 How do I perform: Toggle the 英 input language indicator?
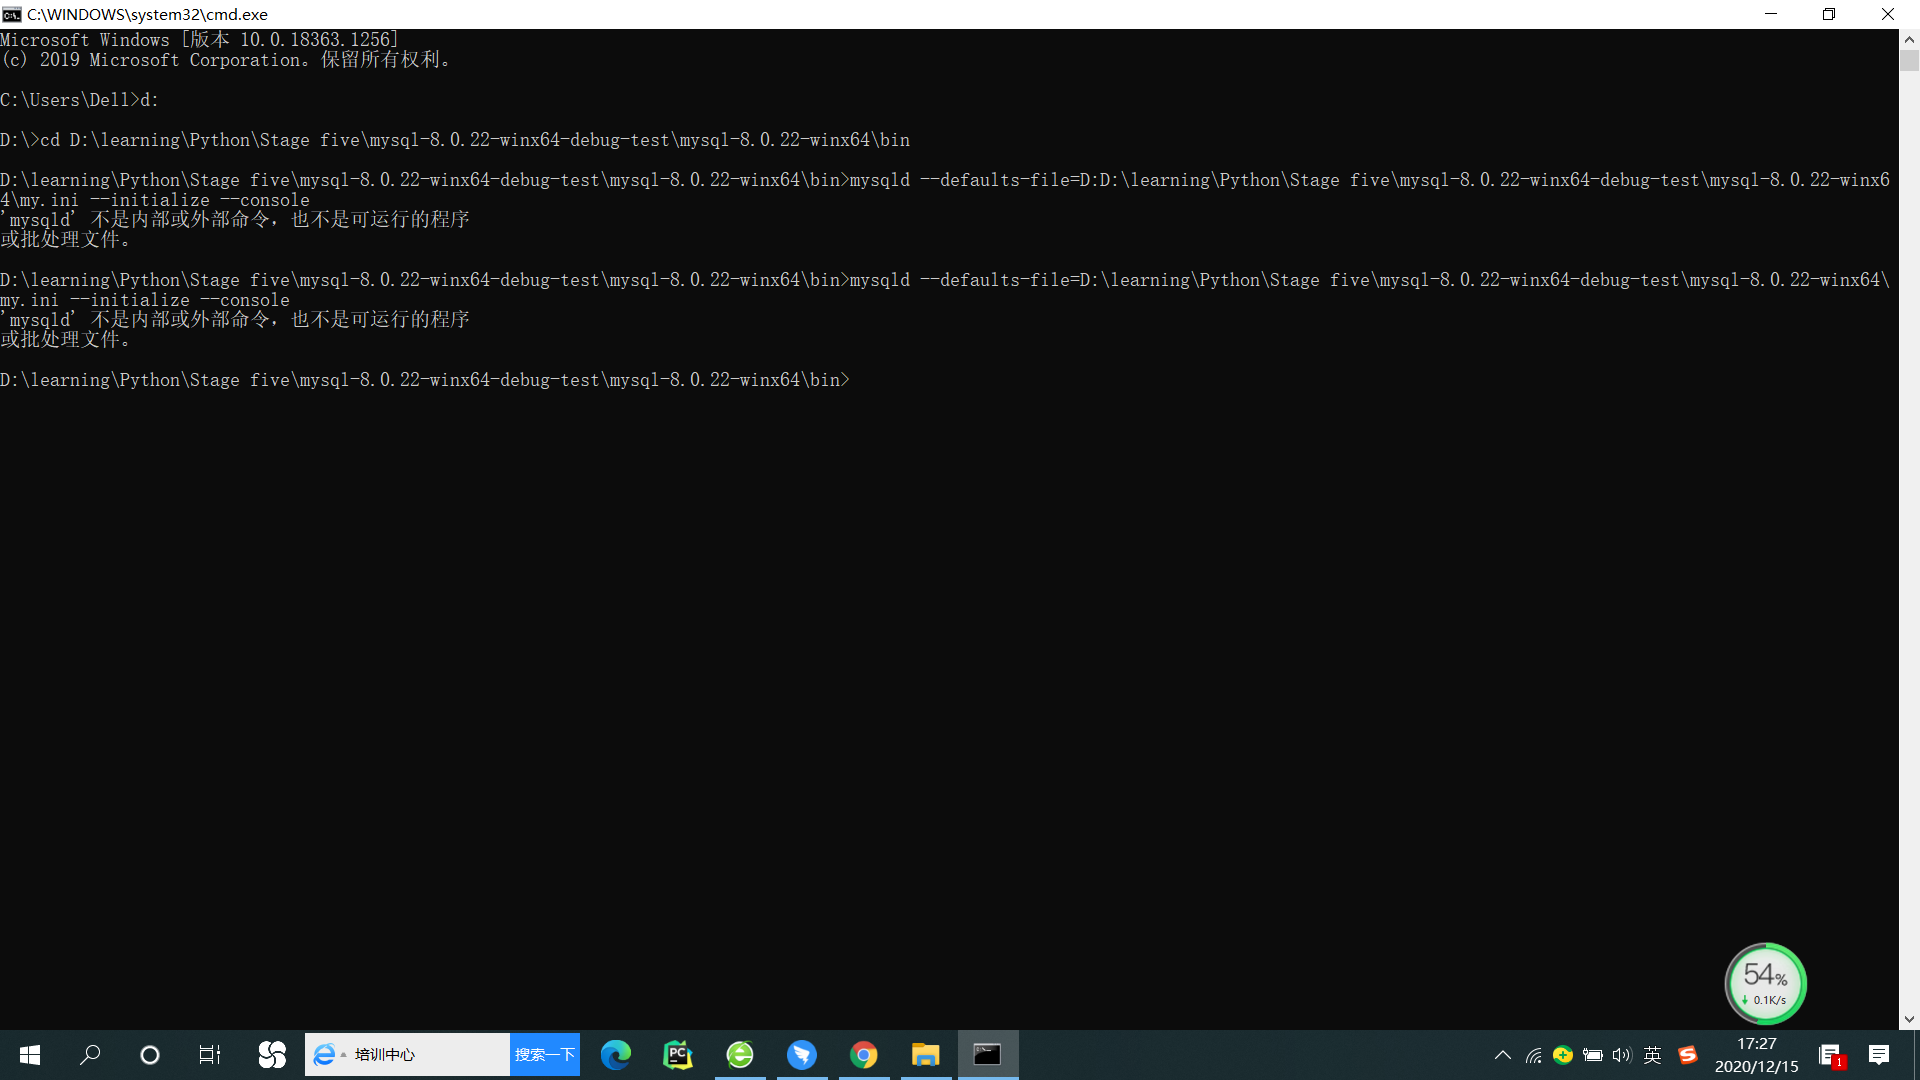[1653, 1055]
